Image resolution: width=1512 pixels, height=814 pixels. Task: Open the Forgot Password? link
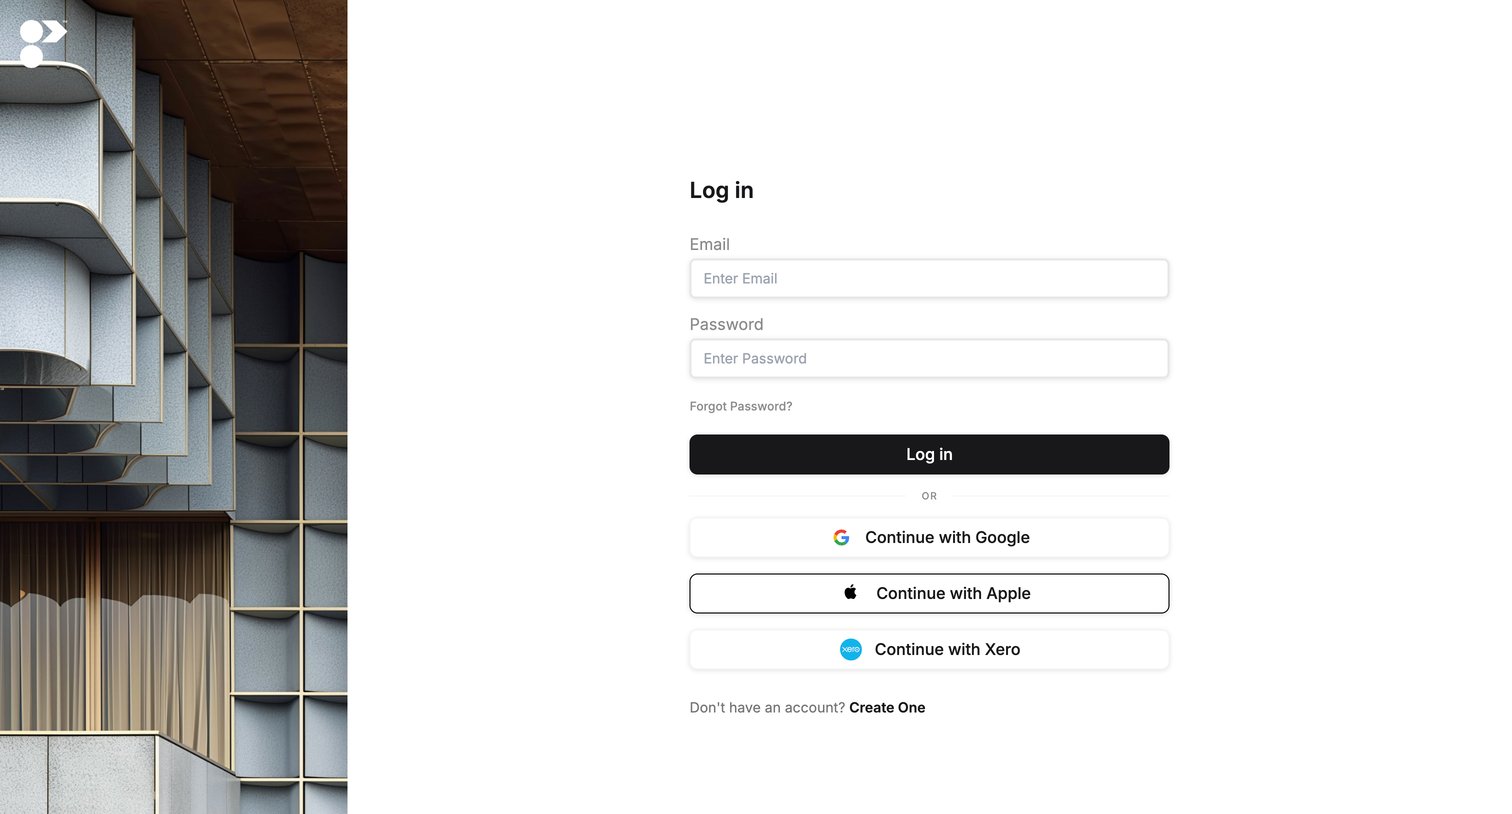click(x=741, y=407)
